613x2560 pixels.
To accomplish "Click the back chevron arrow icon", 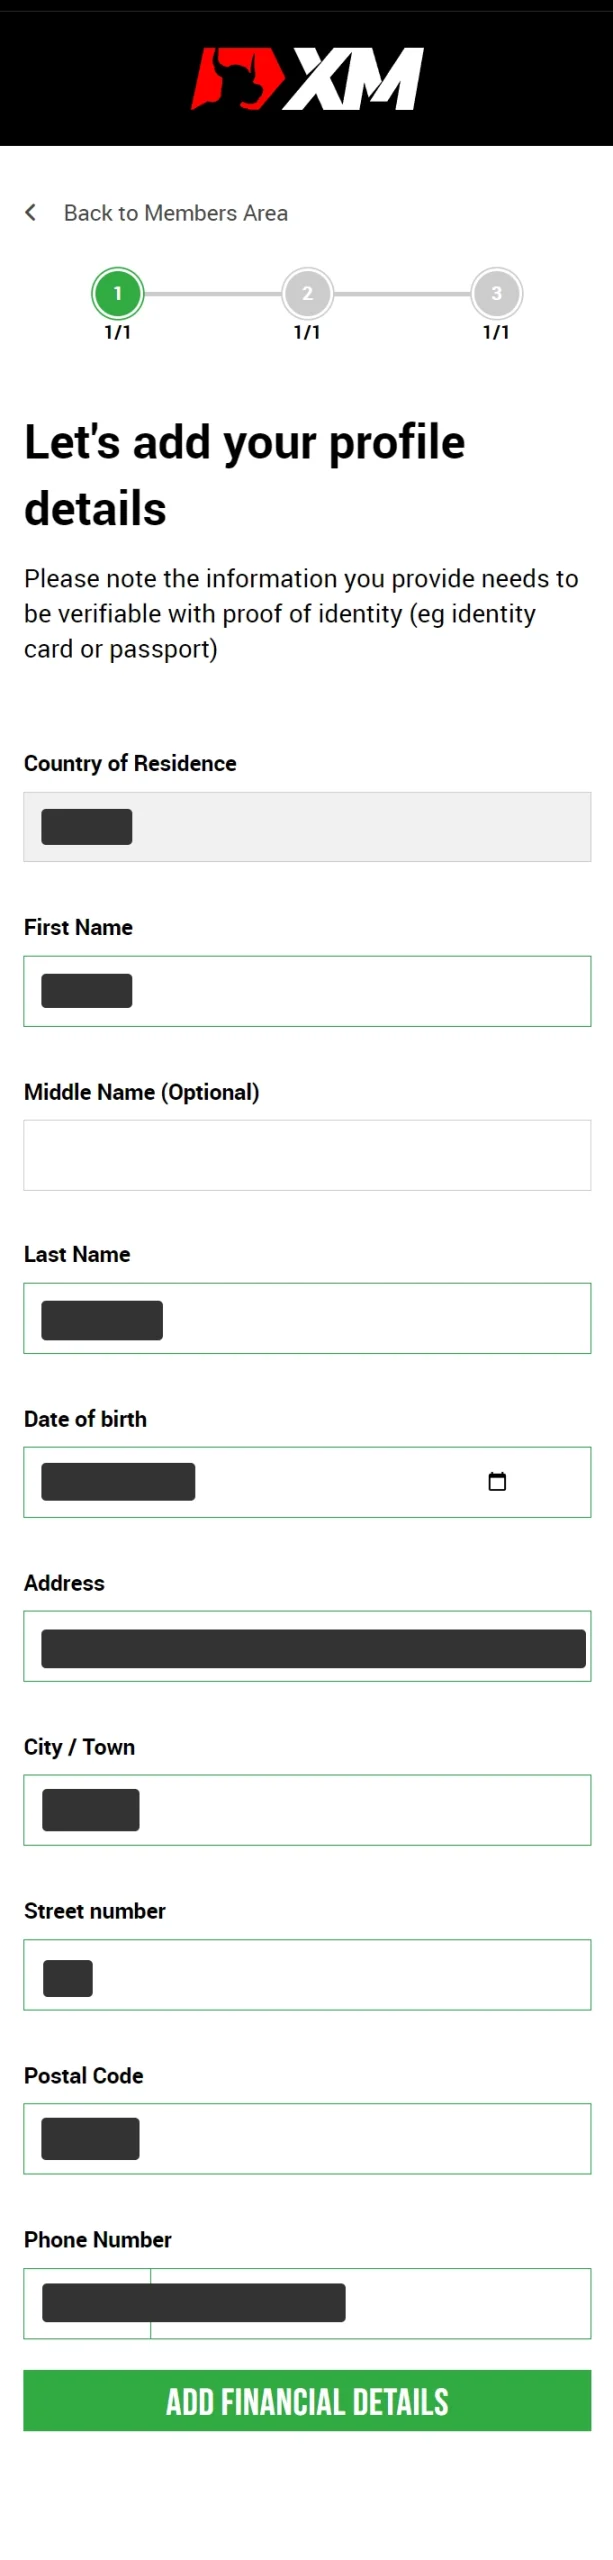I will click(31, 212).
